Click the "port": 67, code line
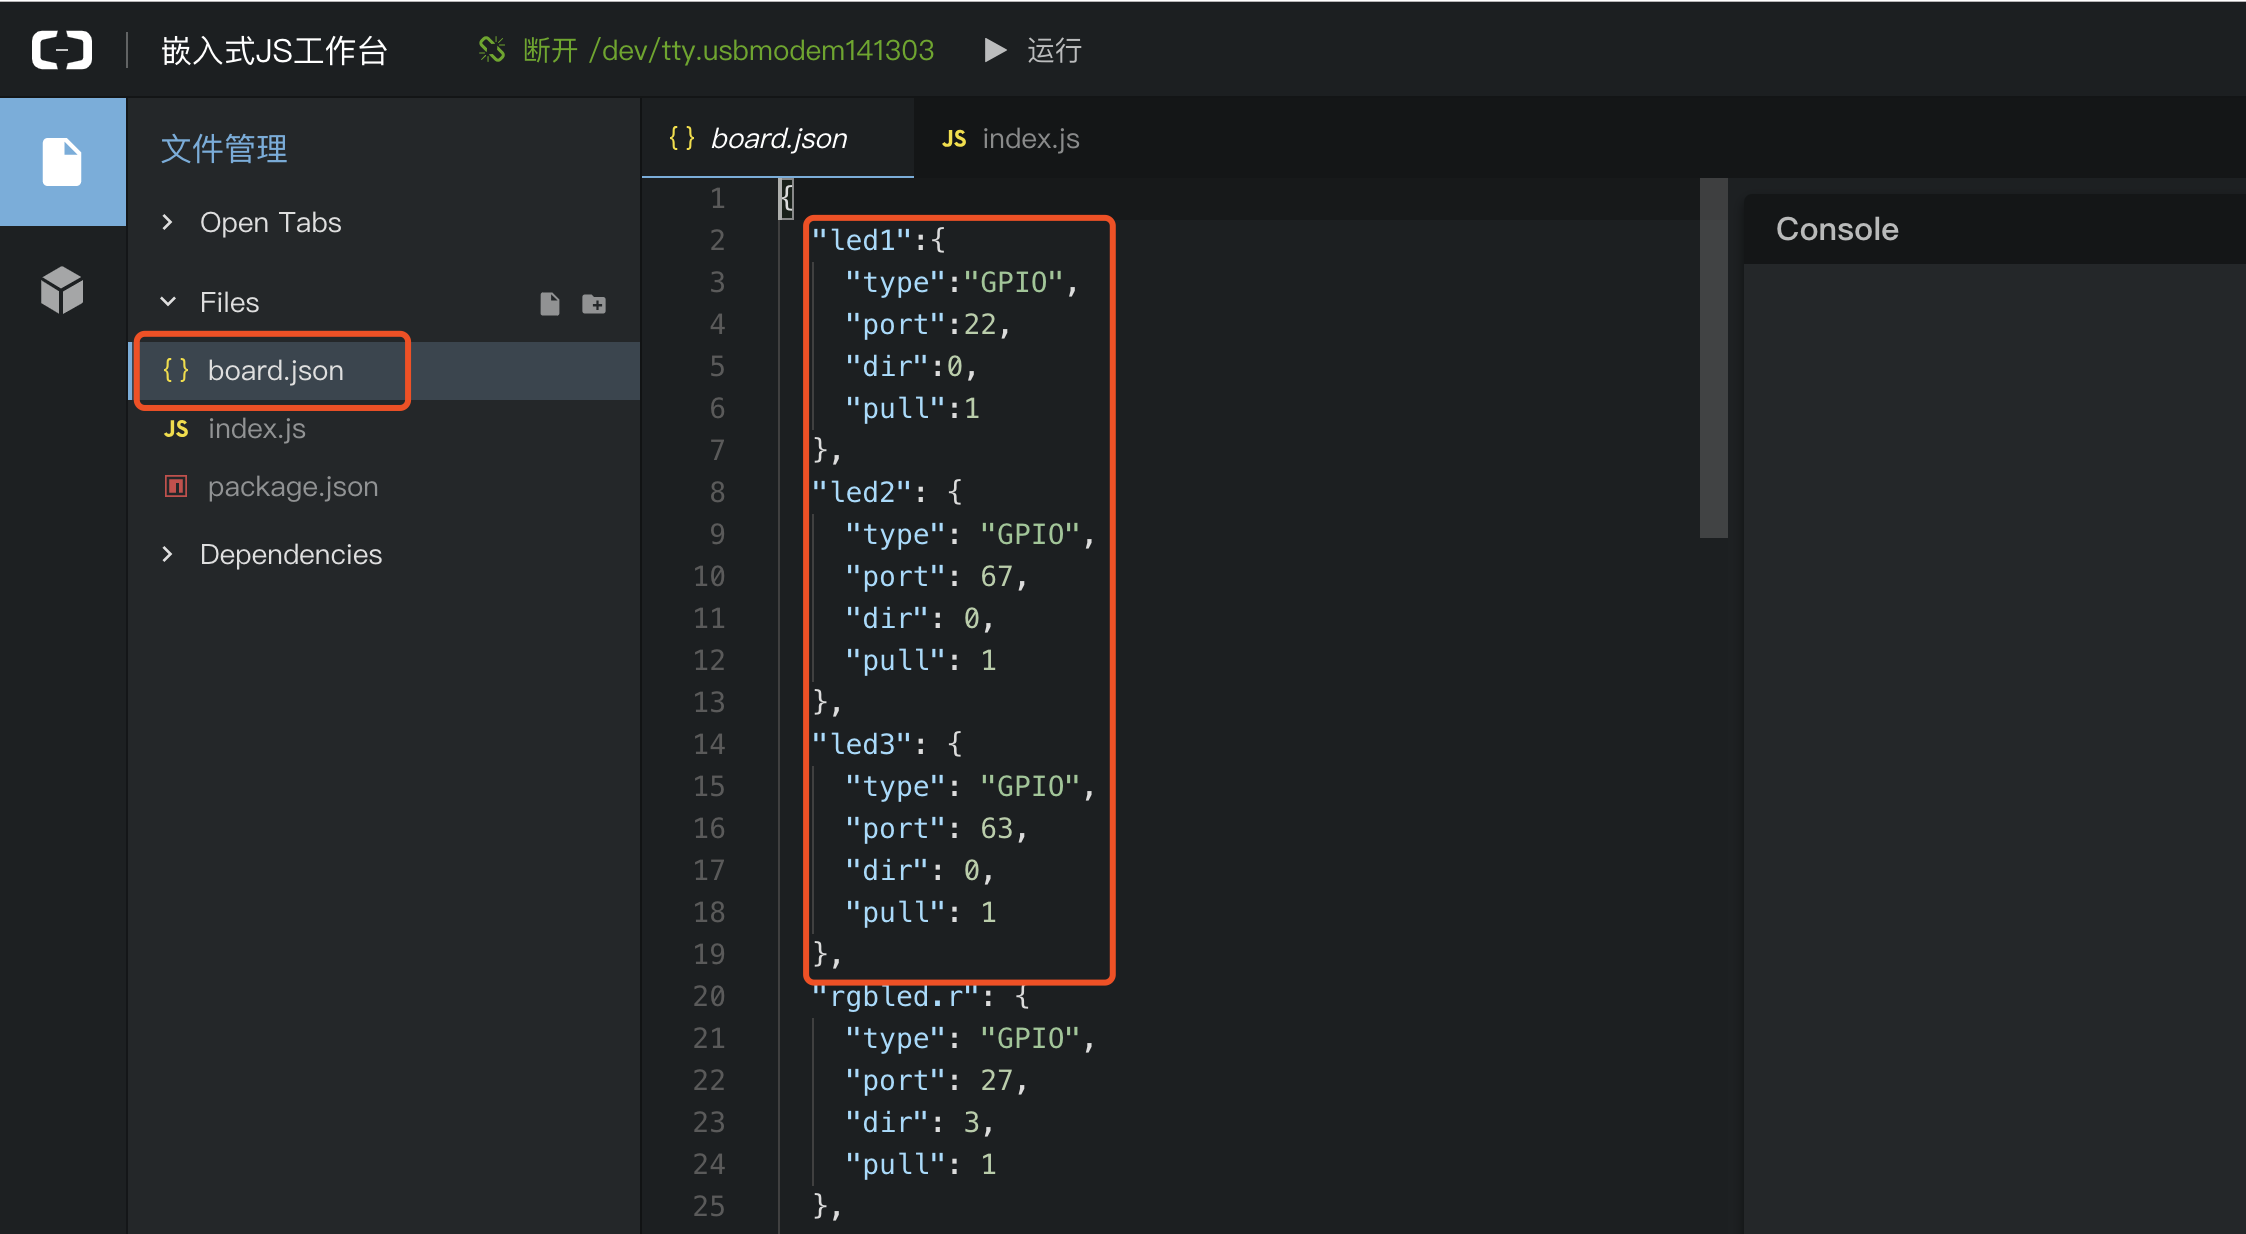2246x1234 pixels. point(937,576)
